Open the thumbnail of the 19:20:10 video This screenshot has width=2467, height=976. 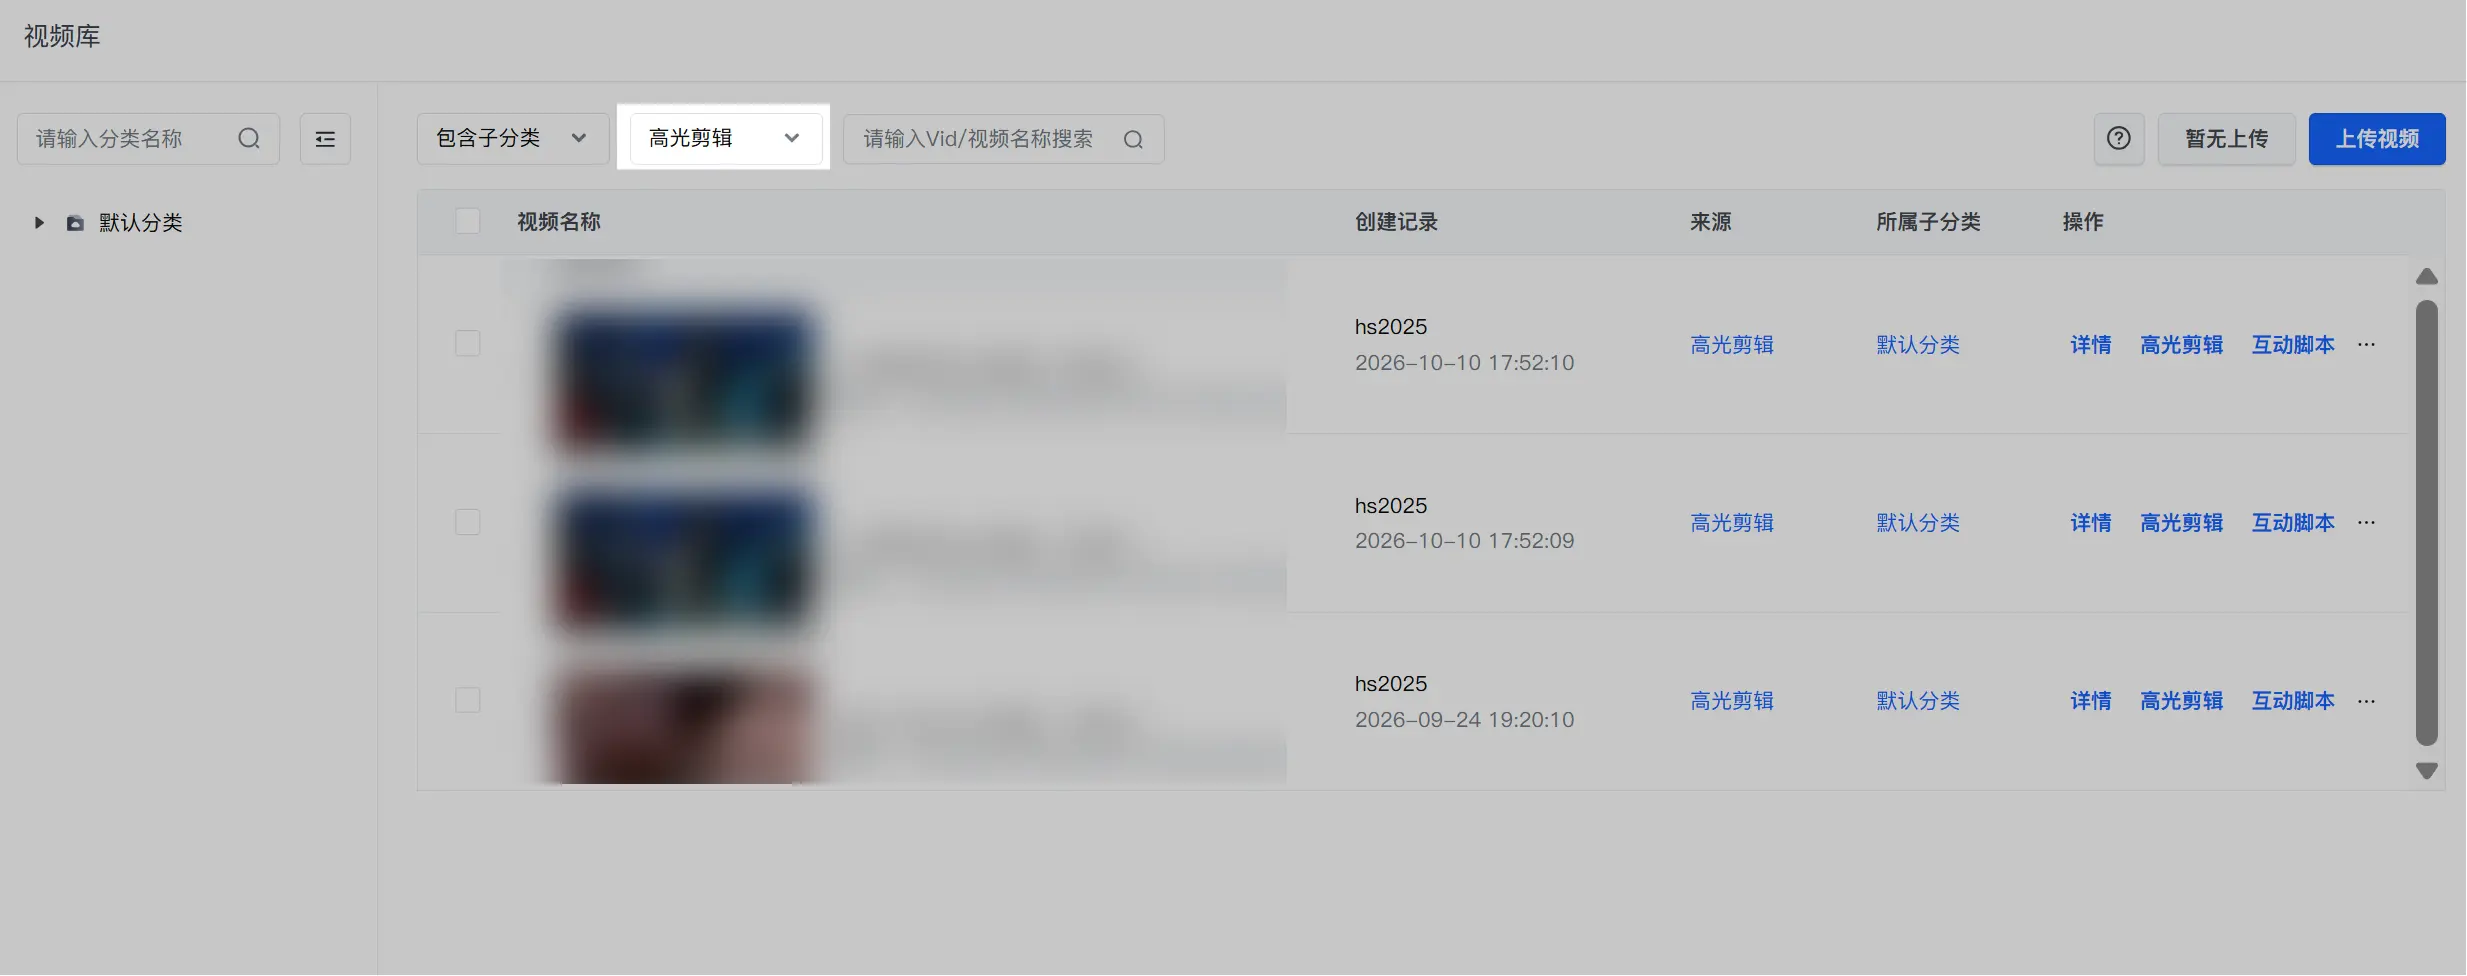coord(684,725)
